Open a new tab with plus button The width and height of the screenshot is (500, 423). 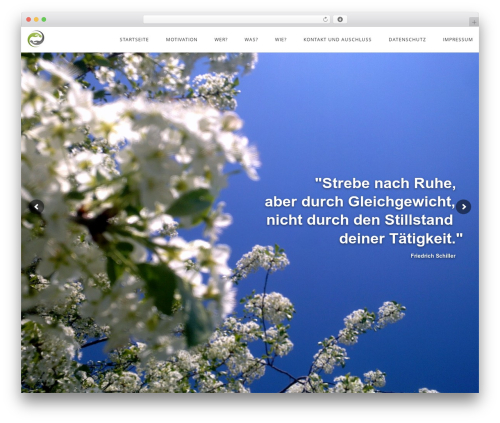(x=474, y=22)
